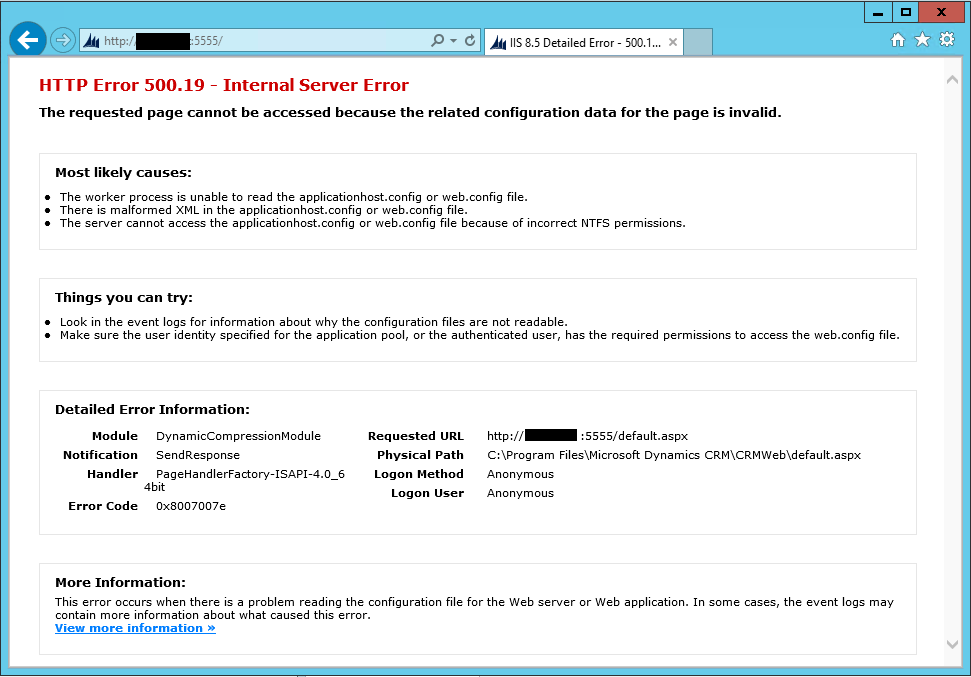Click the Logon Method value Anonymous
Screen dimensions: 971x677
[520, 474]
